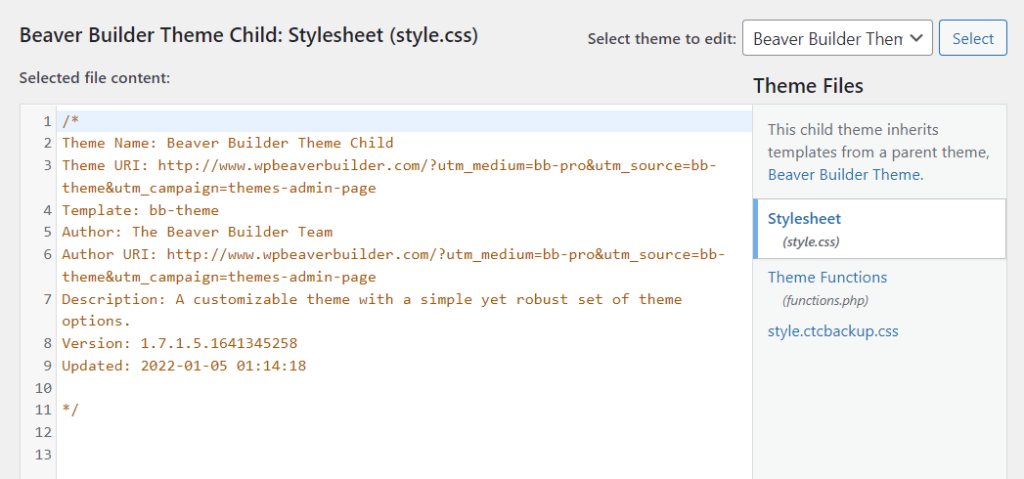Click the line 2 Theme Name text

[228, 143]
